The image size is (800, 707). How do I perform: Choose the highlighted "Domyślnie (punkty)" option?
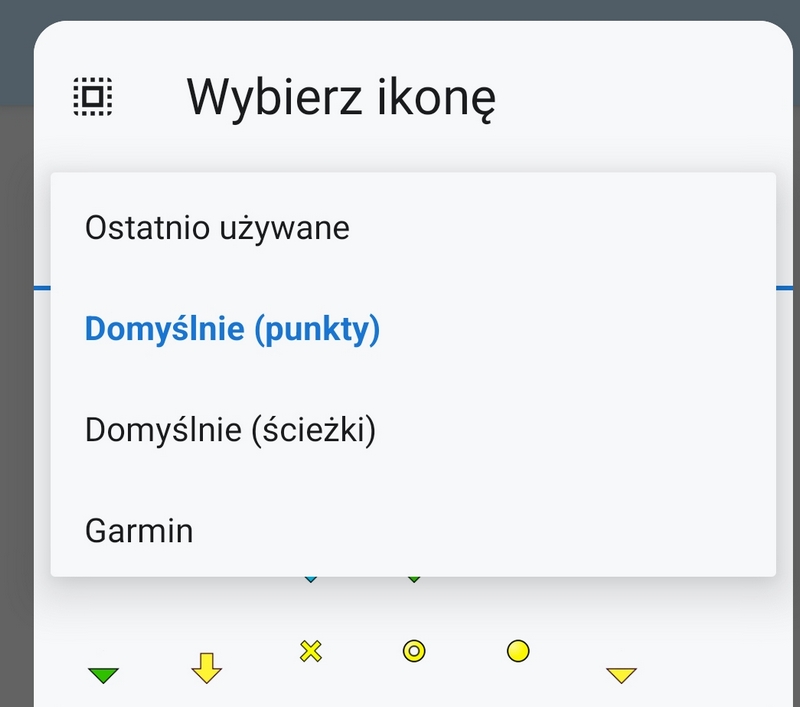pyautogui.click(x=232, y=329)
